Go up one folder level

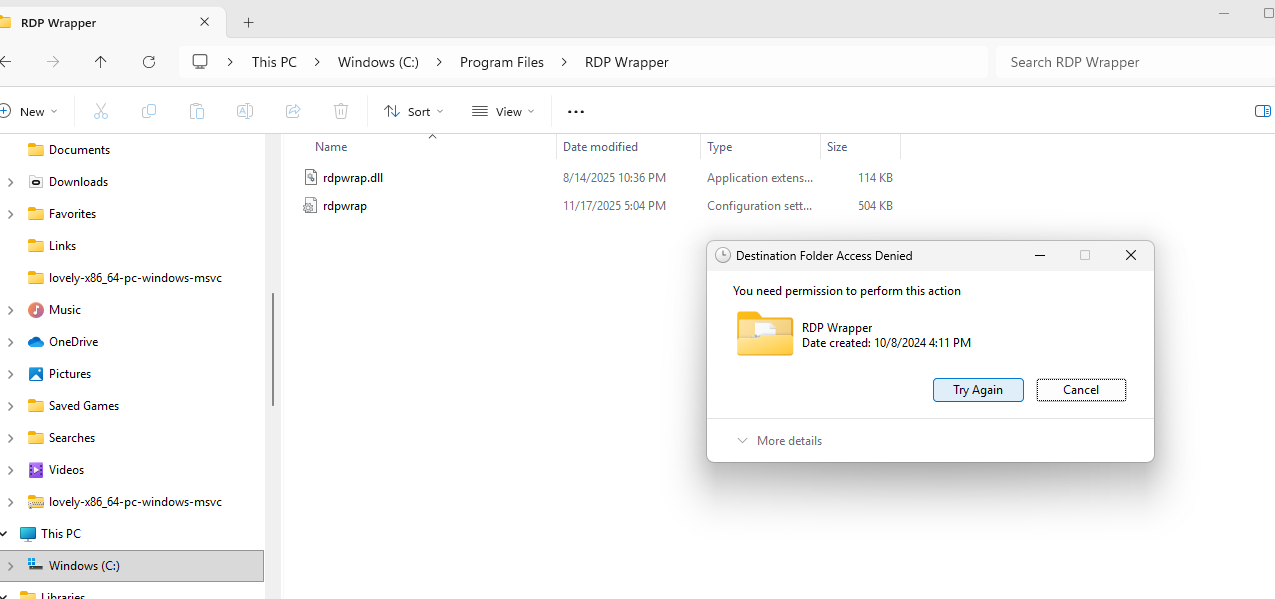pos(101,62)
